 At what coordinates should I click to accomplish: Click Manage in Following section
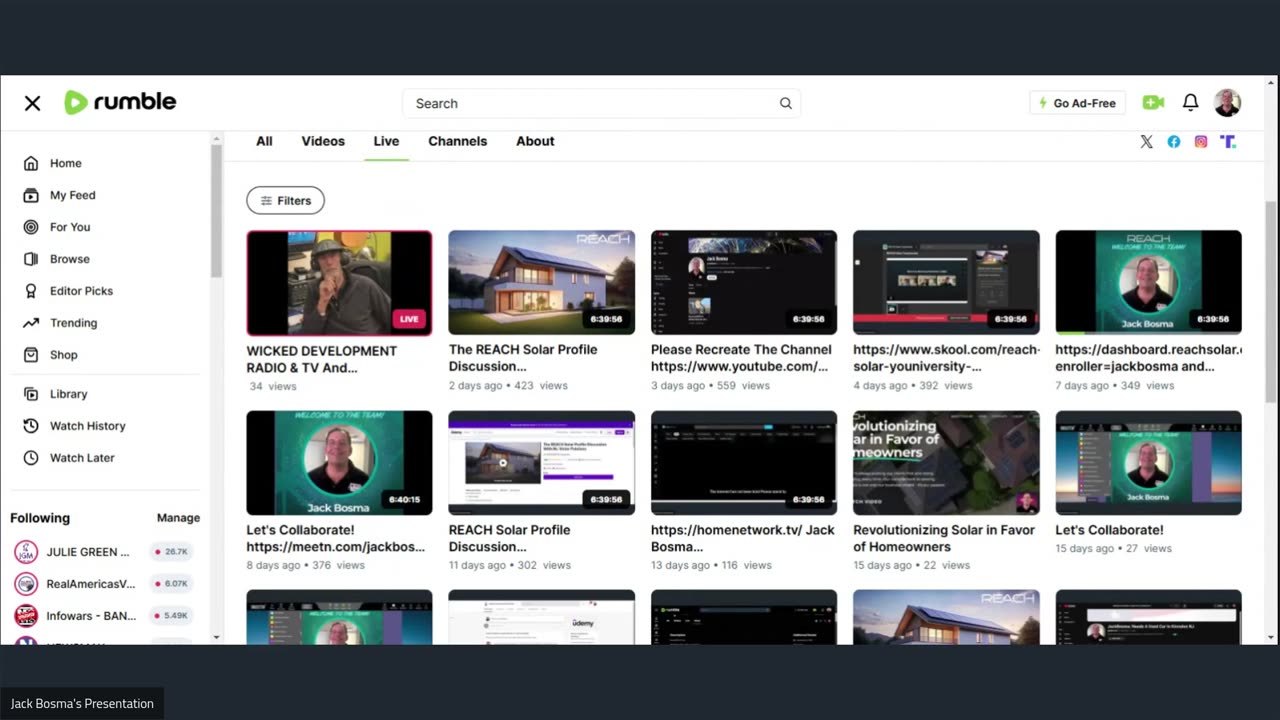(x=178, y=518)
